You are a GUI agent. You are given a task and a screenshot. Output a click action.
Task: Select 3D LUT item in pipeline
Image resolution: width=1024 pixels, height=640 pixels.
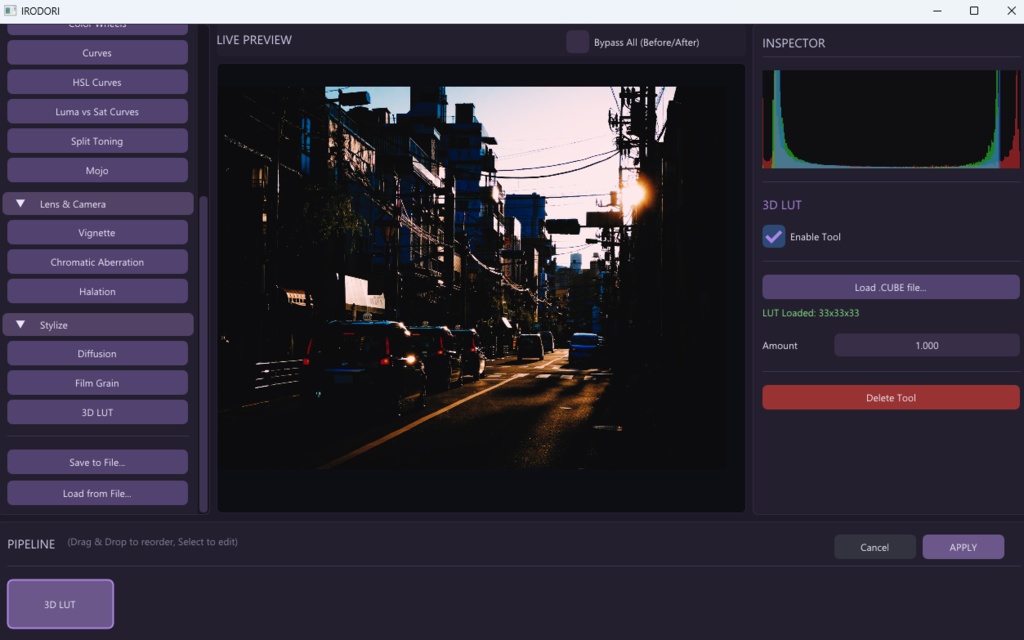[60, 604]
